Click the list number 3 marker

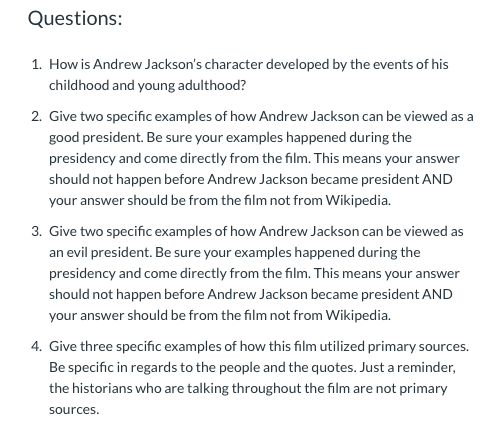click(37, 231)
